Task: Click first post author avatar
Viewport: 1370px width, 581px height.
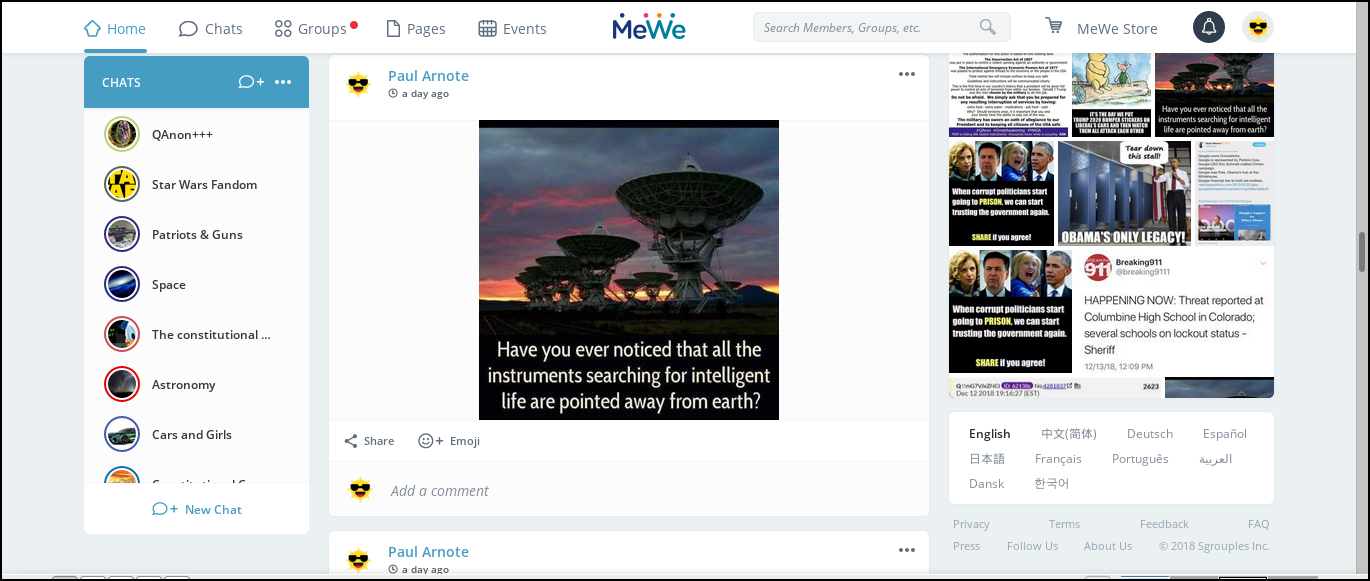Action: 359,84
